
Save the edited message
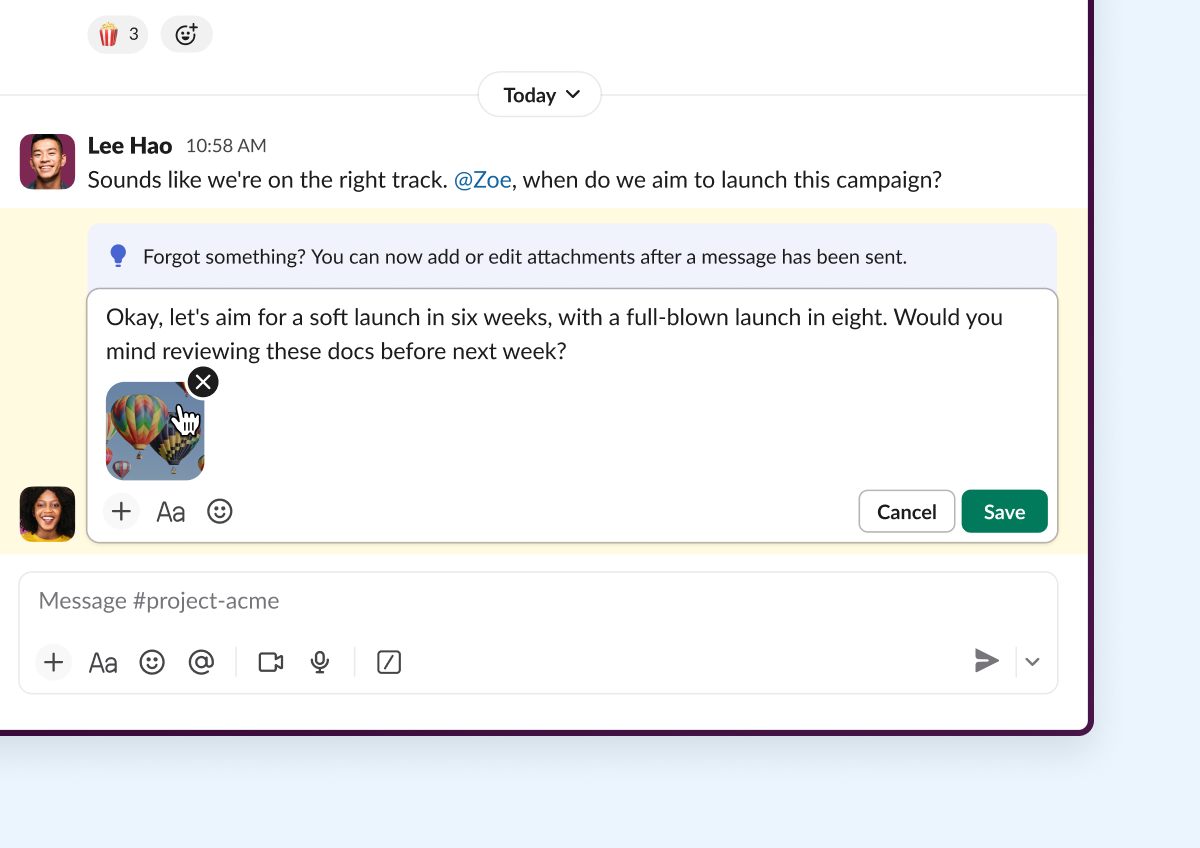pyautogui.click(x=1004, y=512)
